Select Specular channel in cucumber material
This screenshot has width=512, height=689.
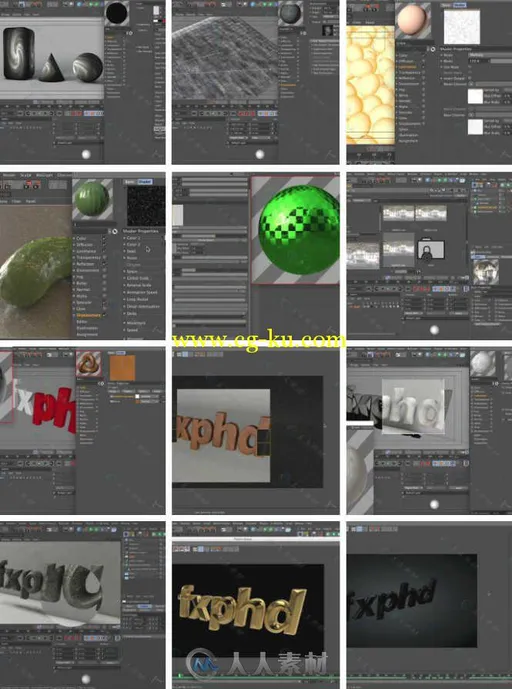[x=84, y=302]
